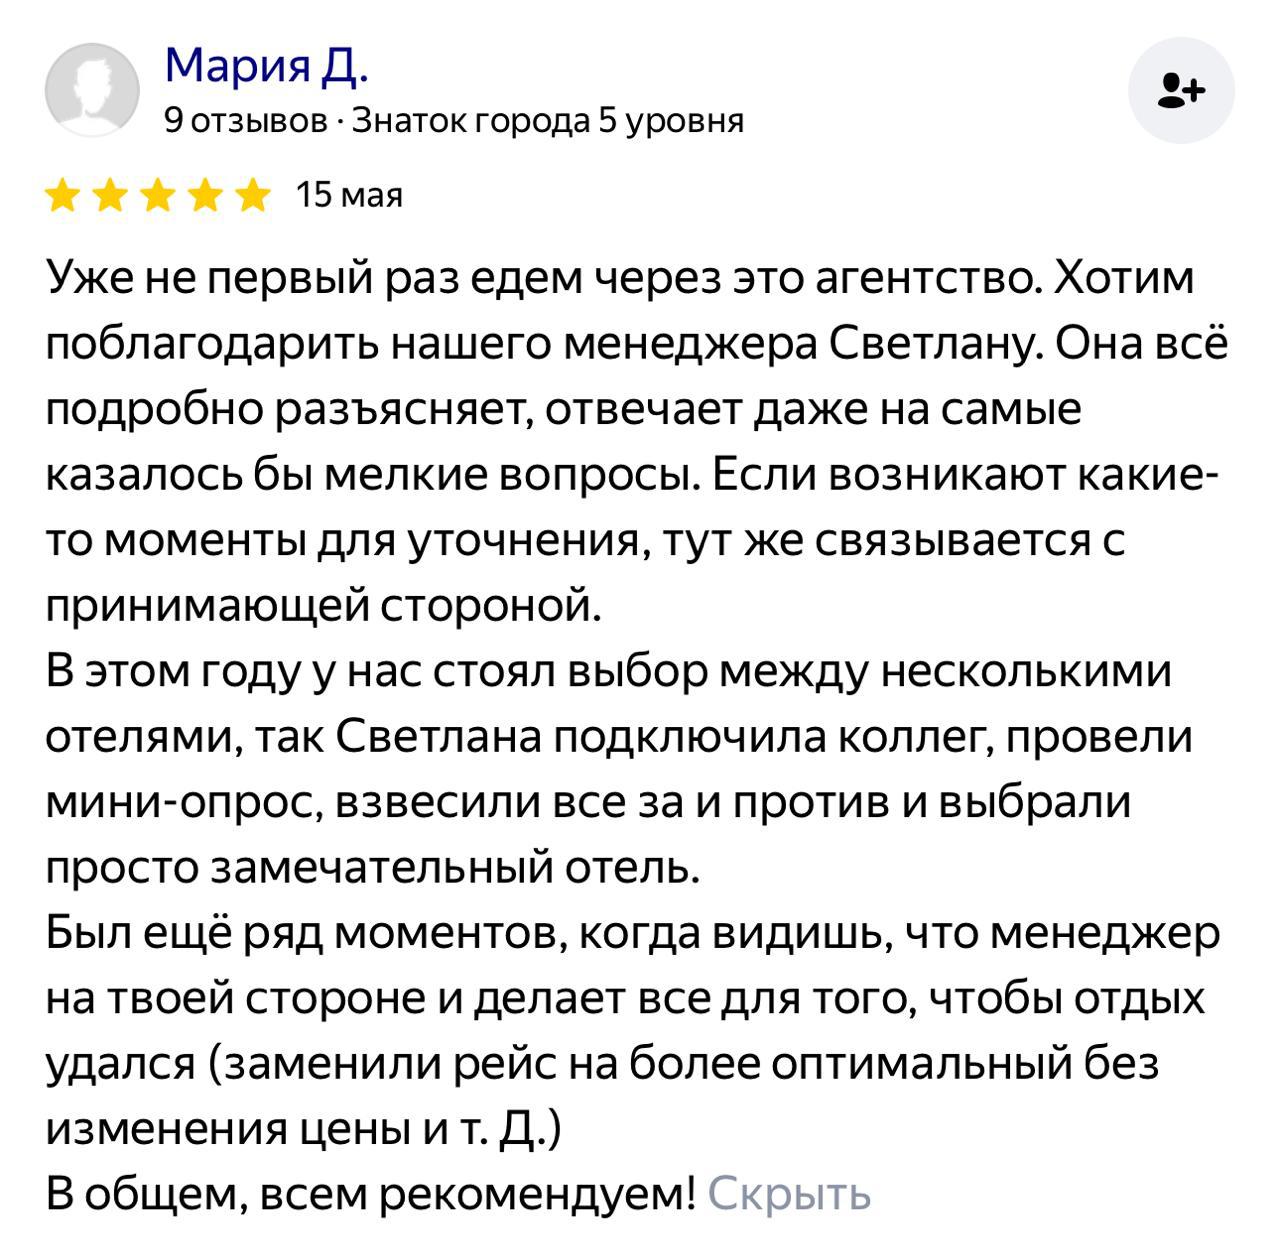Open Мария Д. profile avatar

tap(92, 90)
